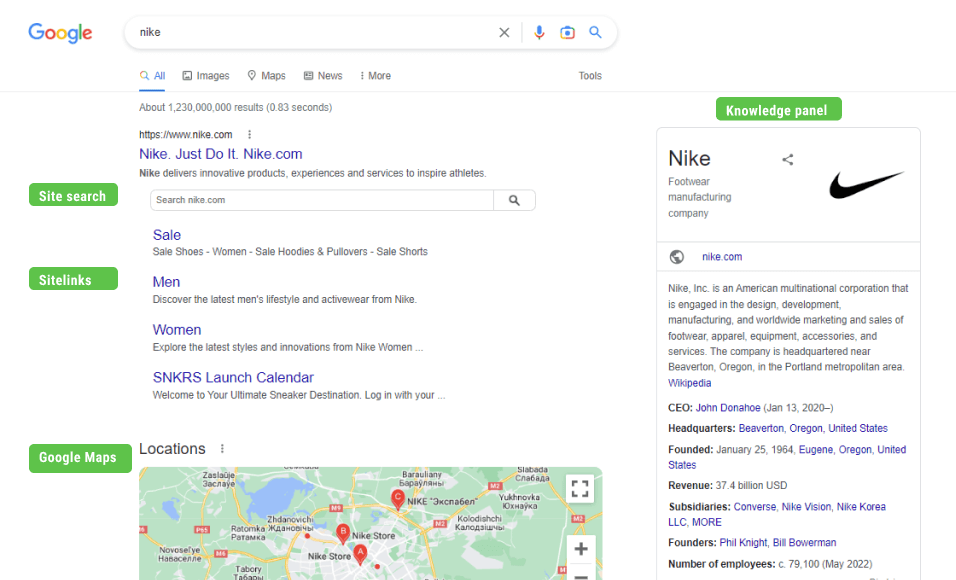956x580 pixels.
Task: Open Google Lens via the camera icon
Action: [567, 32]
